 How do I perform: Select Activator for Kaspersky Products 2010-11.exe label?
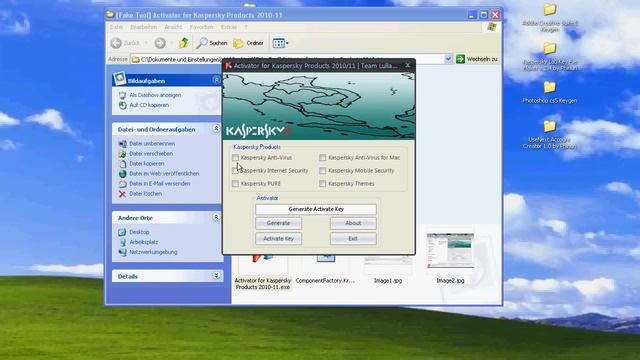click(x=263, y=284)
